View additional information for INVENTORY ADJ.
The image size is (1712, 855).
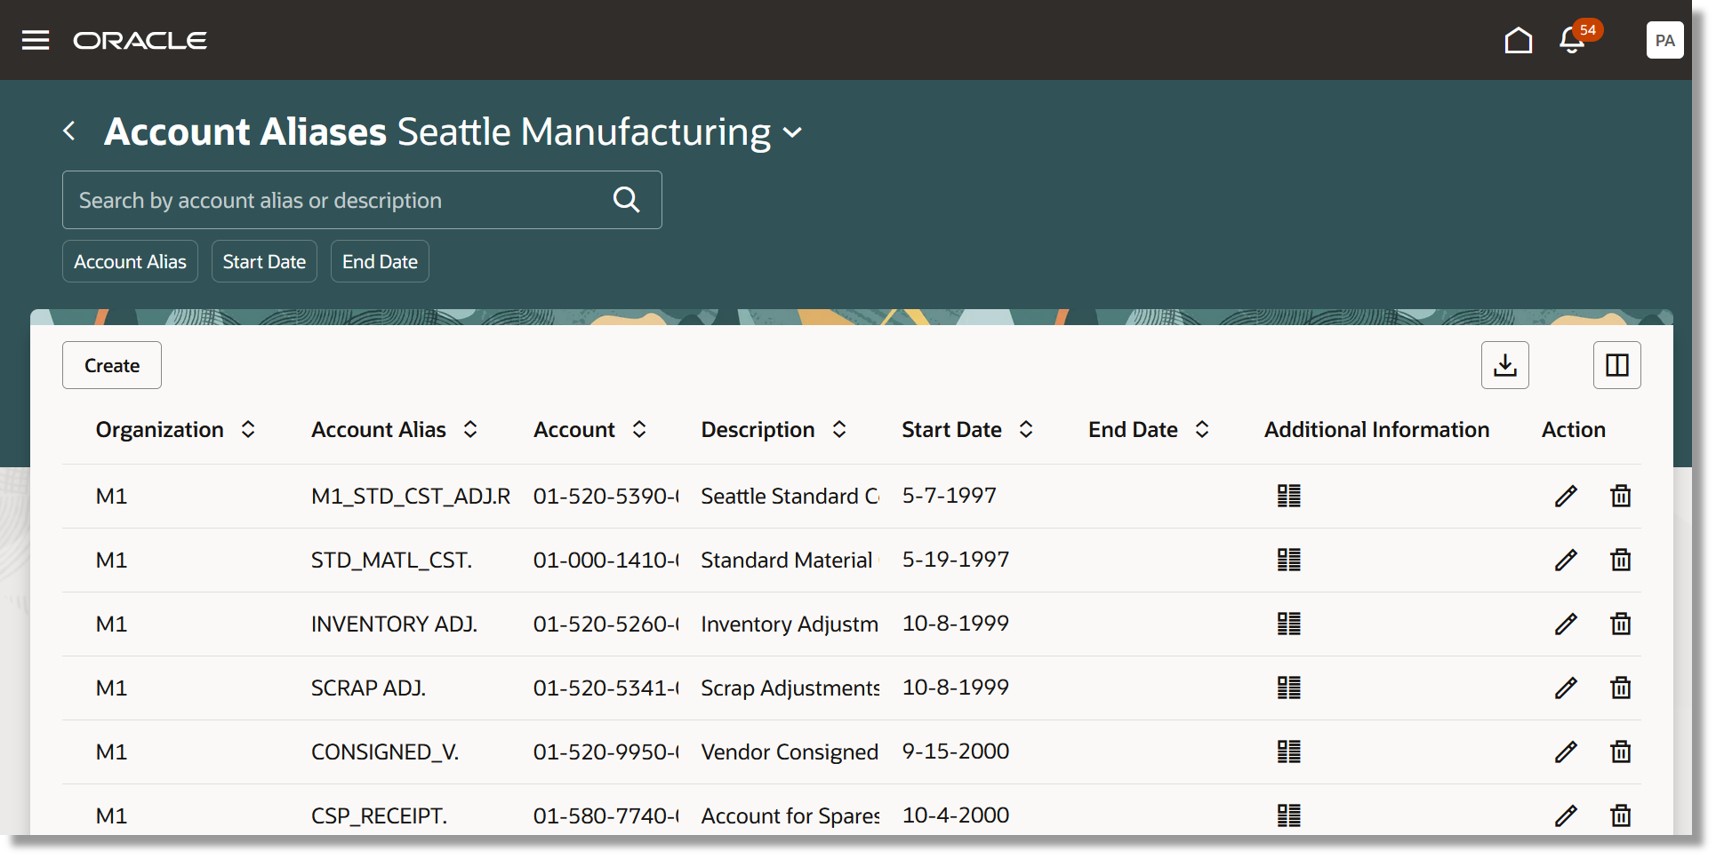[x=1289, y=624]
